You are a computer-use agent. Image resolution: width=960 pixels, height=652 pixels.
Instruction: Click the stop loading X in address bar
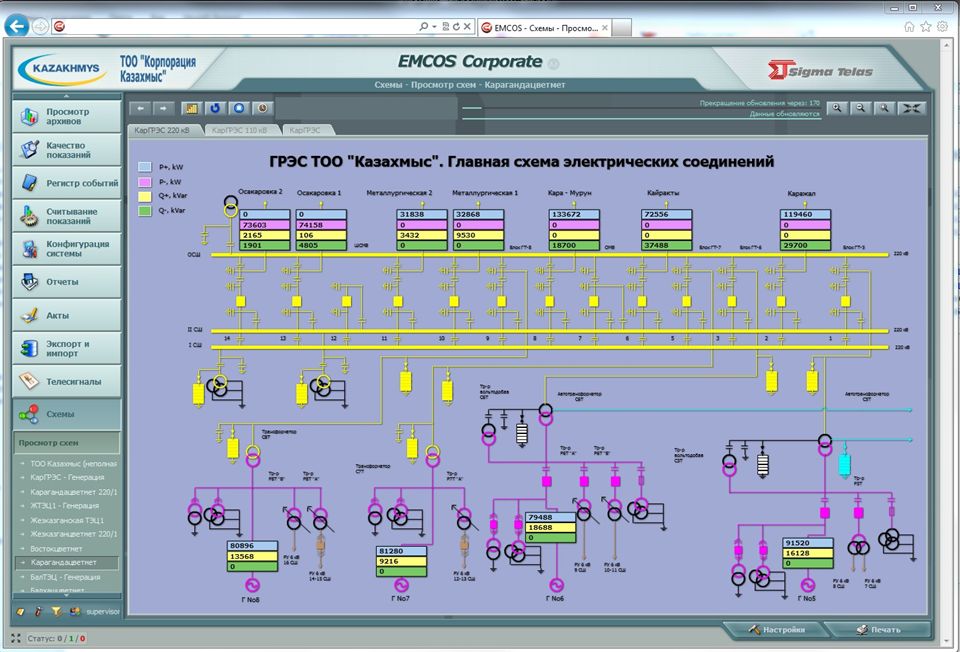(467, 27)
